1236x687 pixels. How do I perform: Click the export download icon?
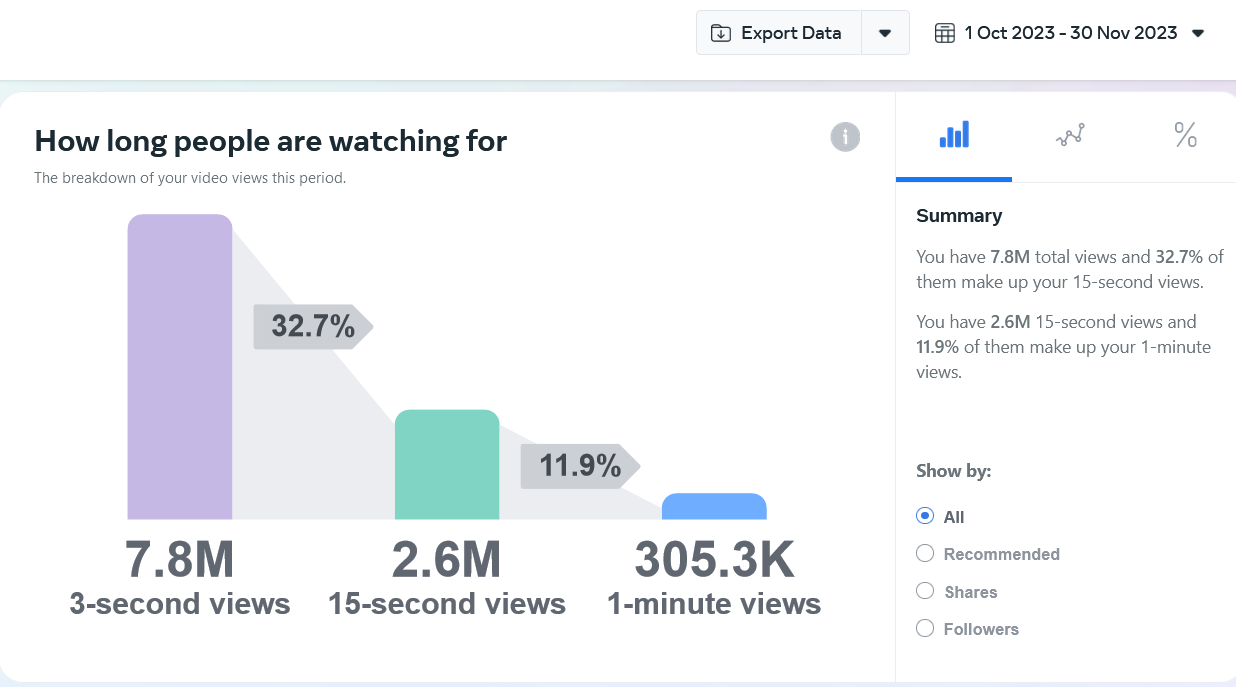pos(720,33)
